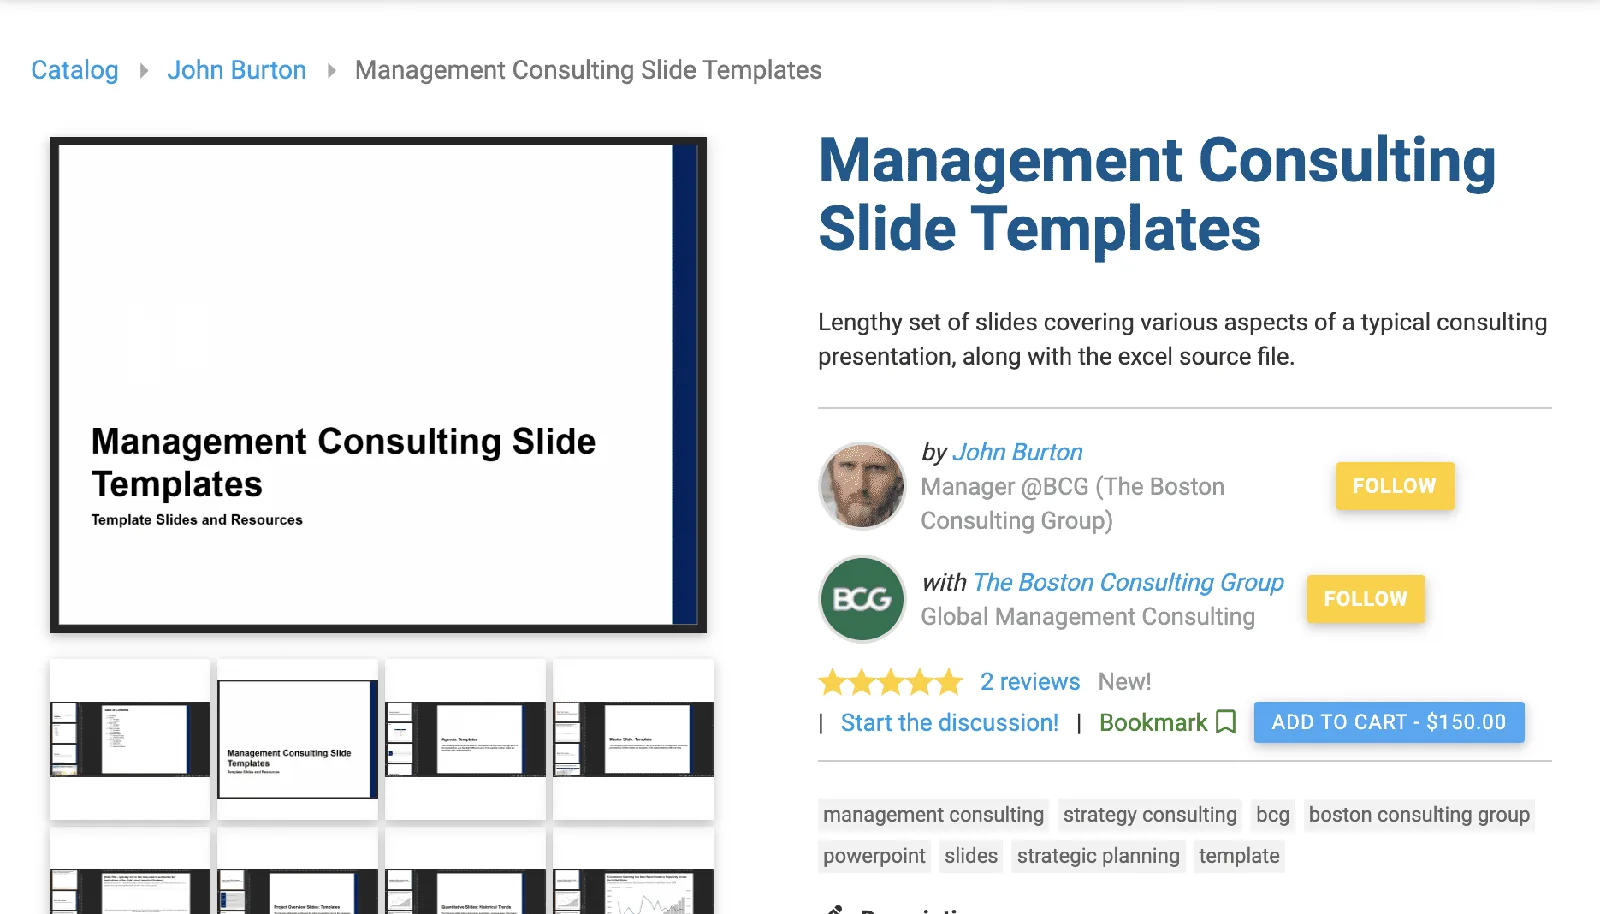Open third thumbnail in top row
Screen dimensions: 1600x914
(466, 739)
